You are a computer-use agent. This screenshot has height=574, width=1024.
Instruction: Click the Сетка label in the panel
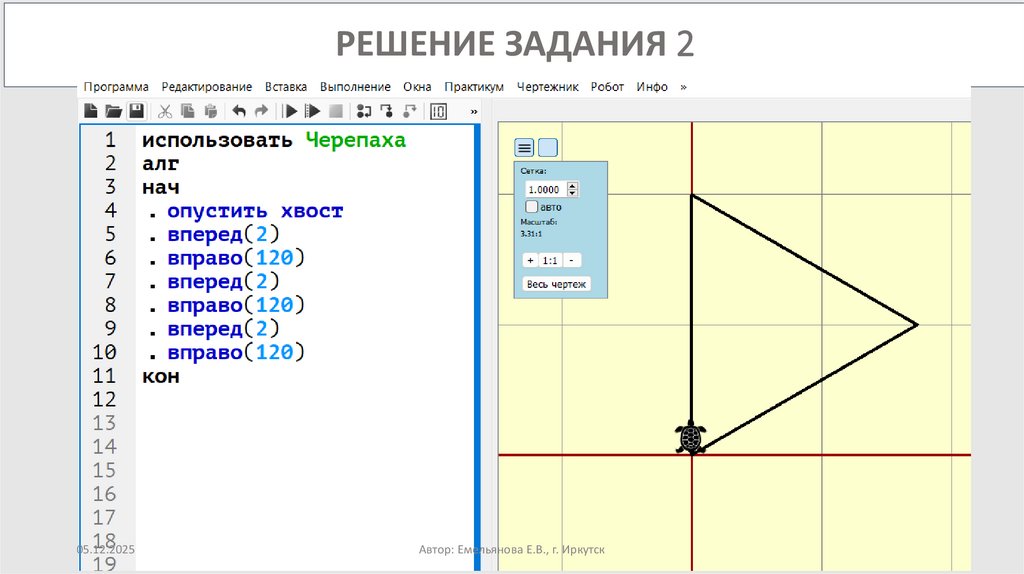tap(533, 171)
